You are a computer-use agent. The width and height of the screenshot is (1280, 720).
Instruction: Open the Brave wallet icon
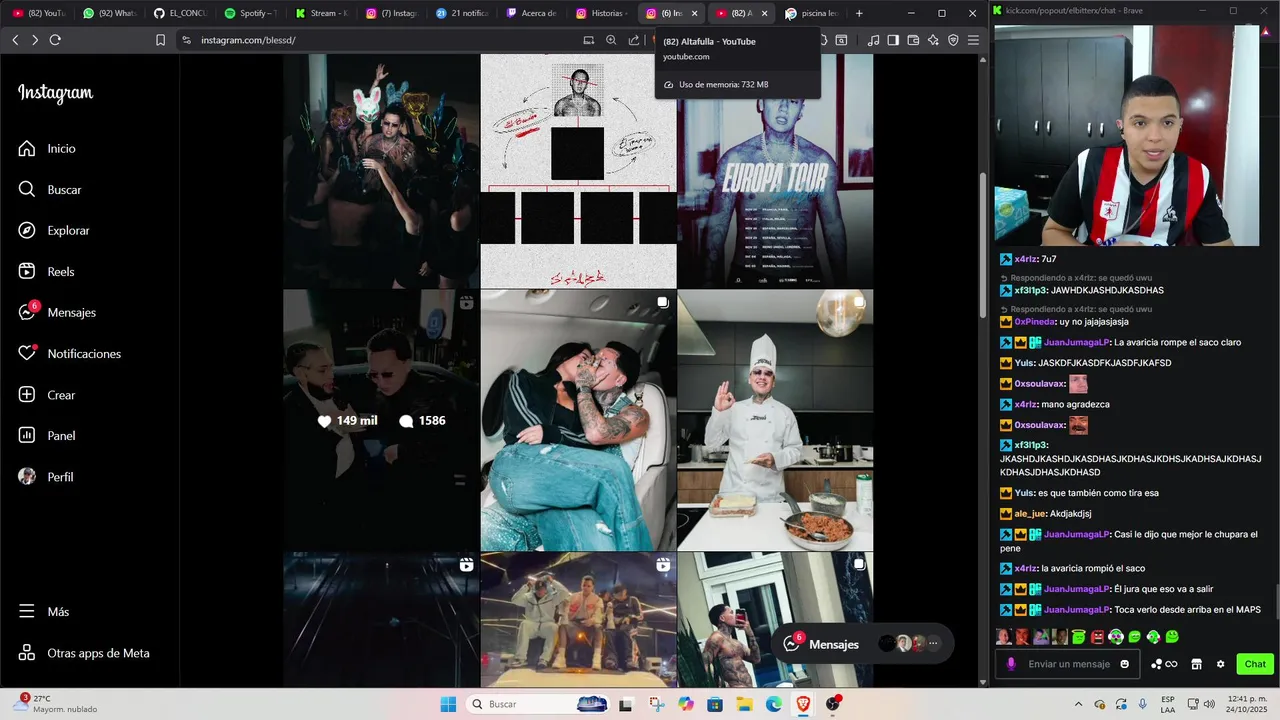(x=913, y=40)
